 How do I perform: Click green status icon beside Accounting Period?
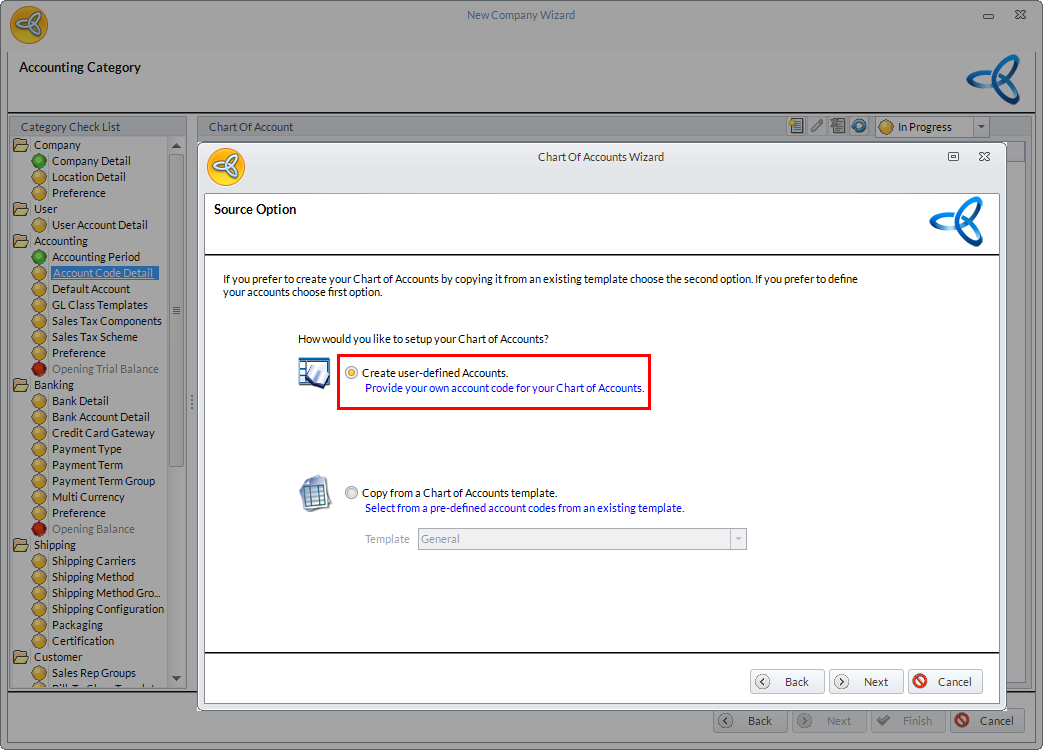pos(39,257)
